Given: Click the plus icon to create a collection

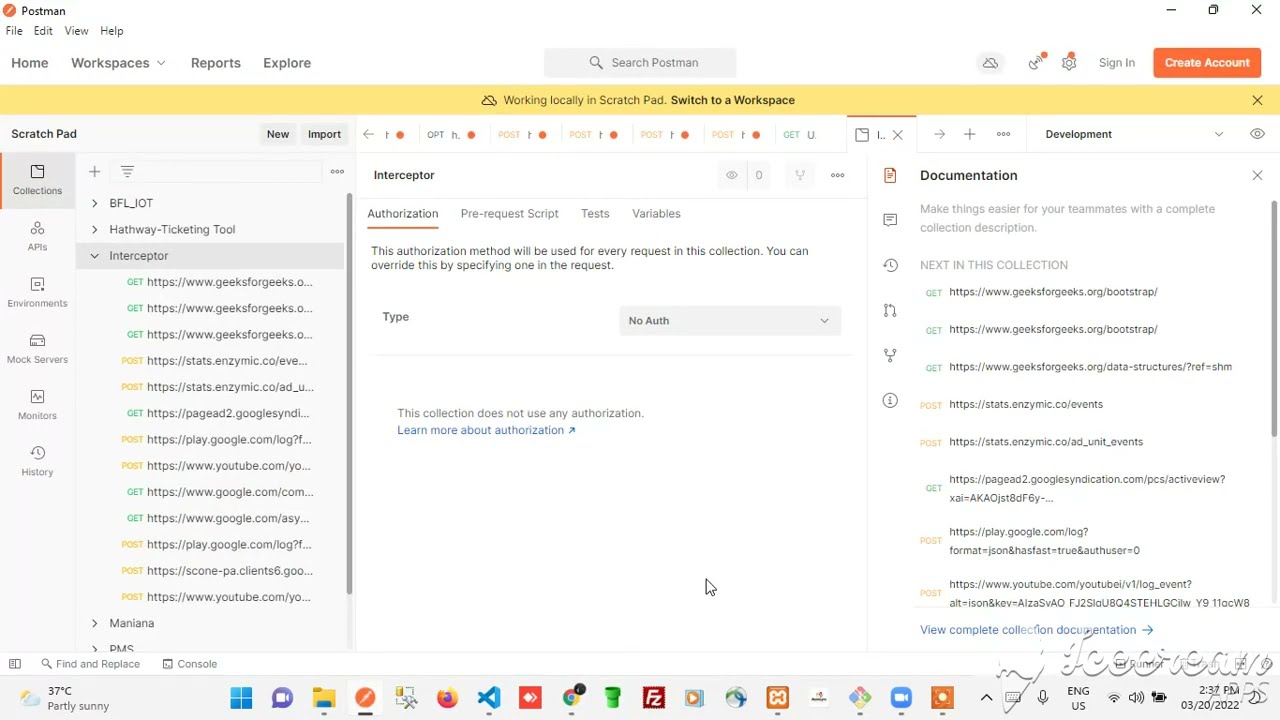Looking at the screenshot, I should 94,172.
